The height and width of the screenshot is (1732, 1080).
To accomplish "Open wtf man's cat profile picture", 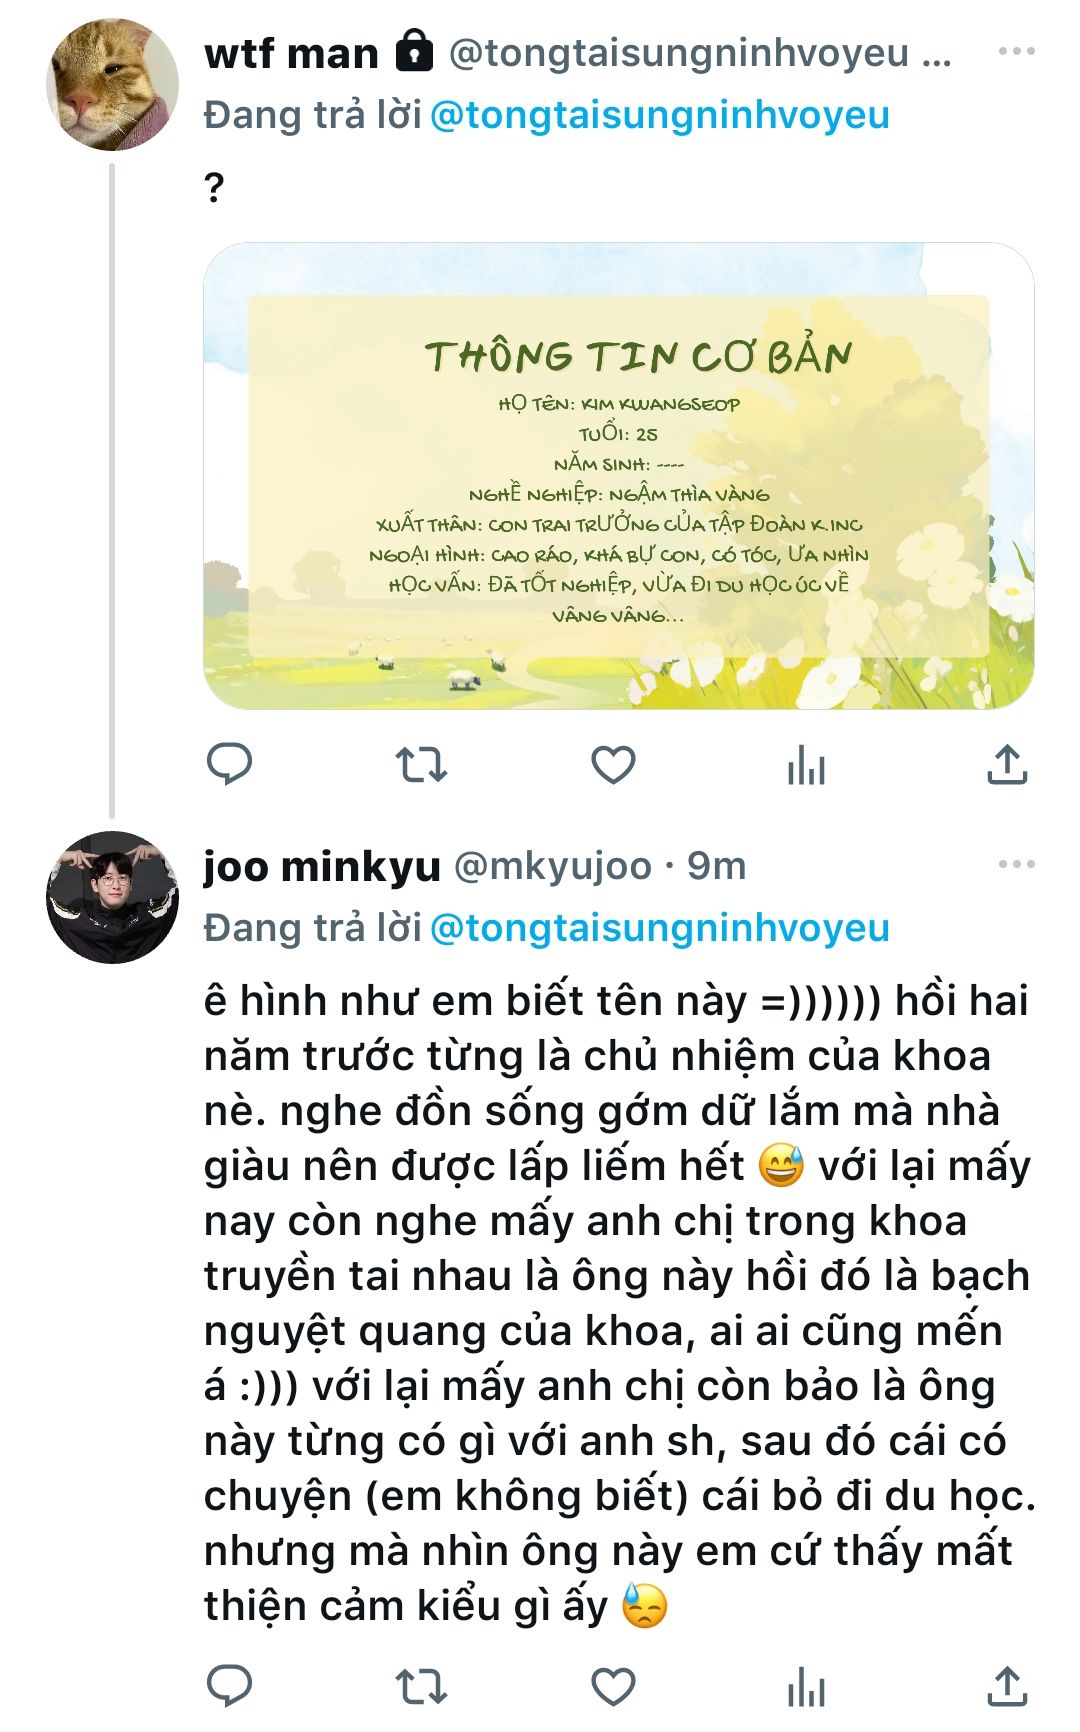I will coord(112,84).
